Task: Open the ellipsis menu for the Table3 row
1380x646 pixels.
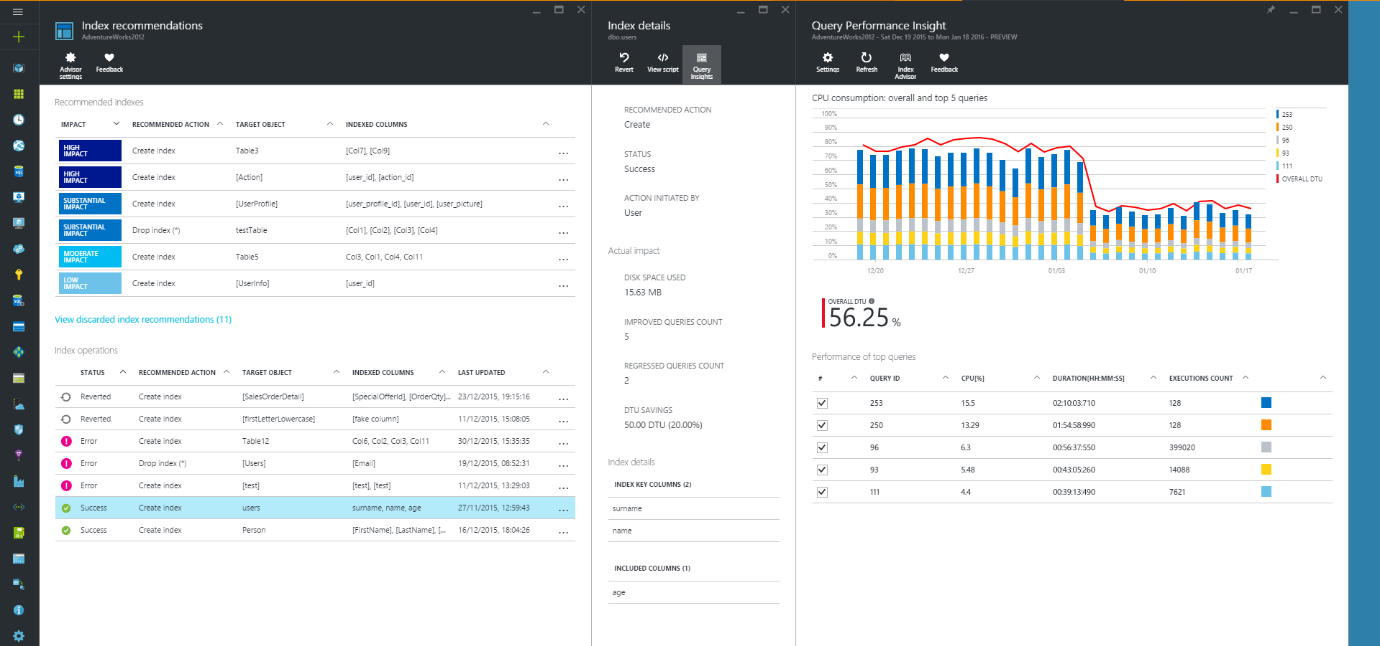Action: click(563, 151)
